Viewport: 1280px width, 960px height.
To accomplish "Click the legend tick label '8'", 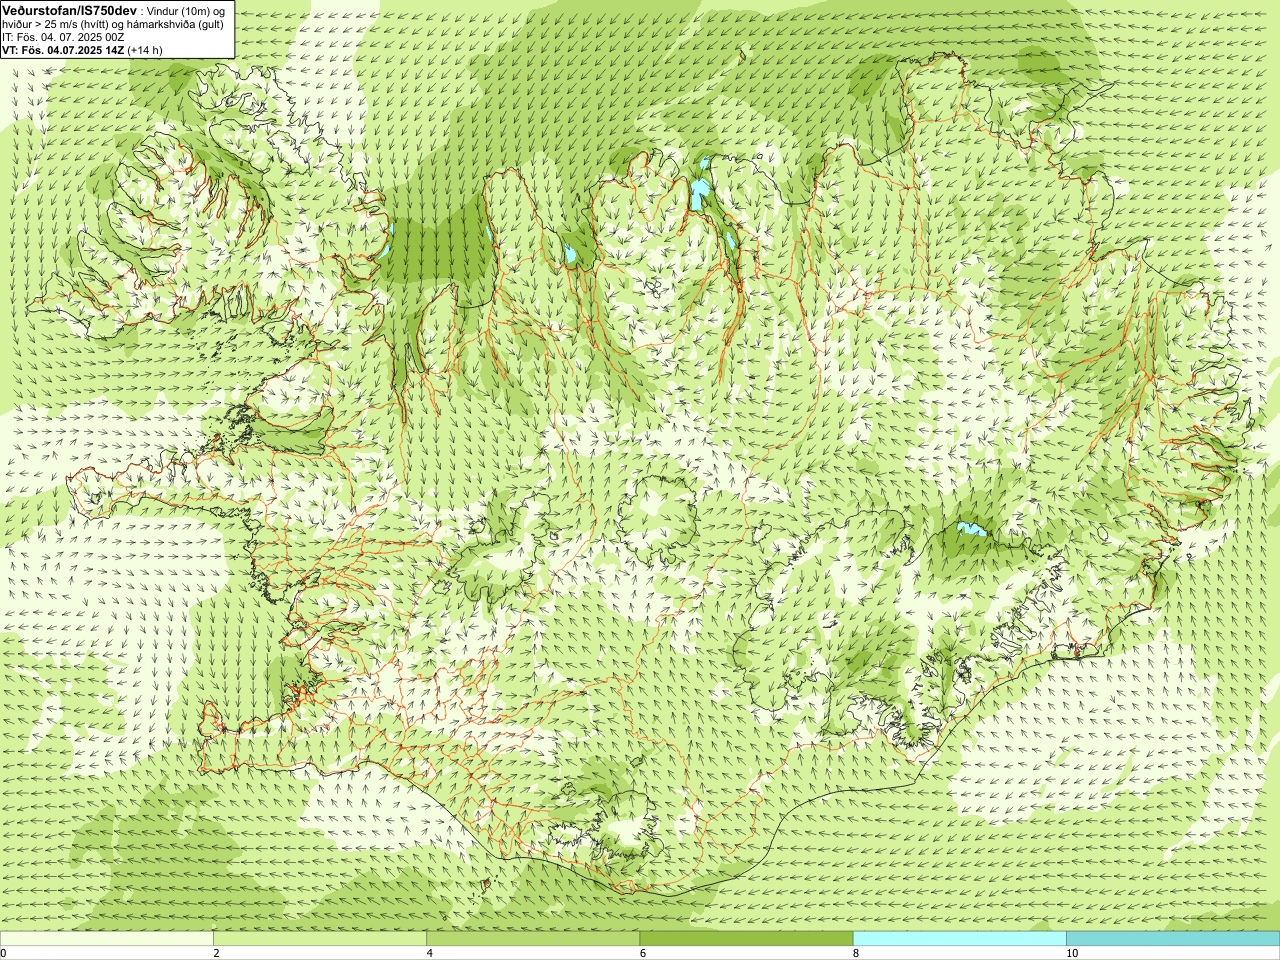I will [856, 953].
